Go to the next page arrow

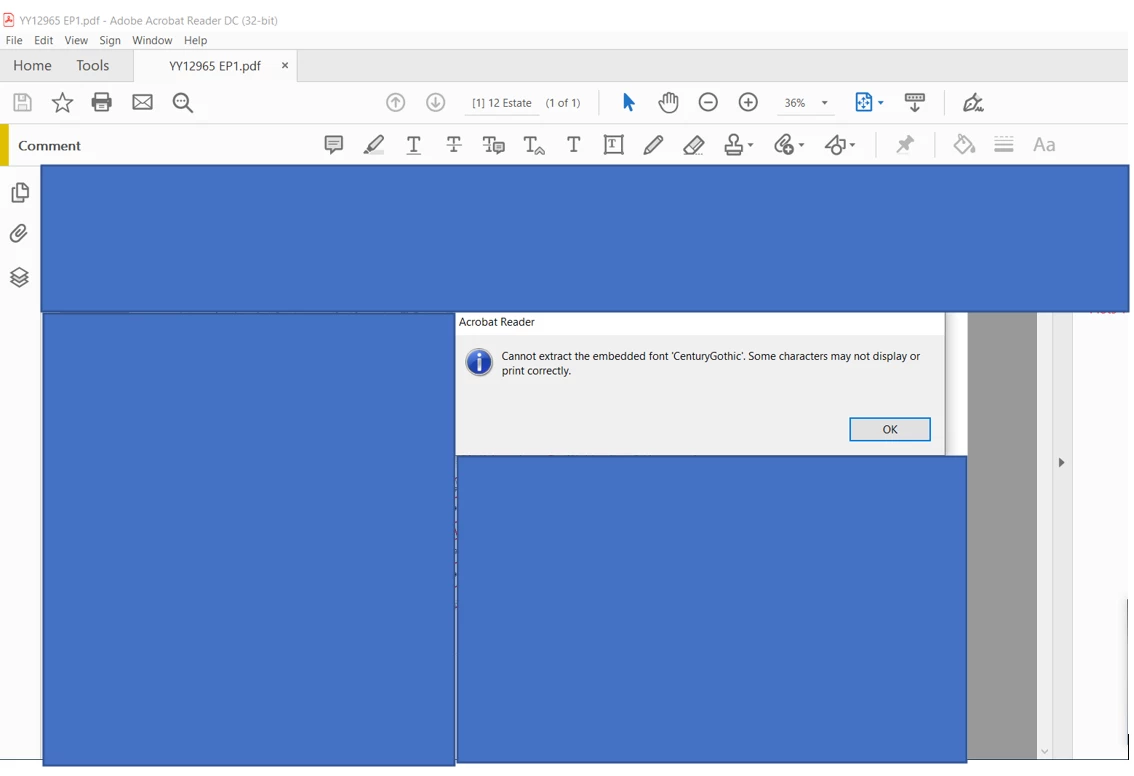[x=435, y=103]
